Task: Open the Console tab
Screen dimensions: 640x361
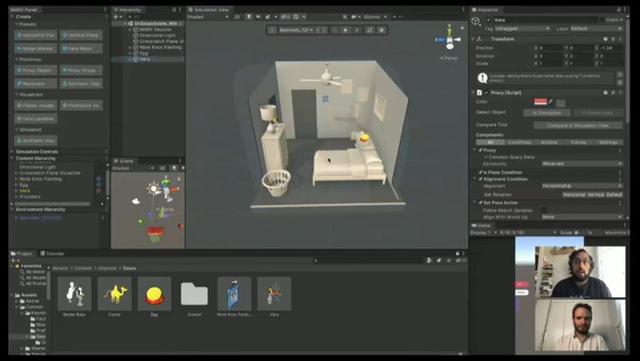Action: [52, 254]
